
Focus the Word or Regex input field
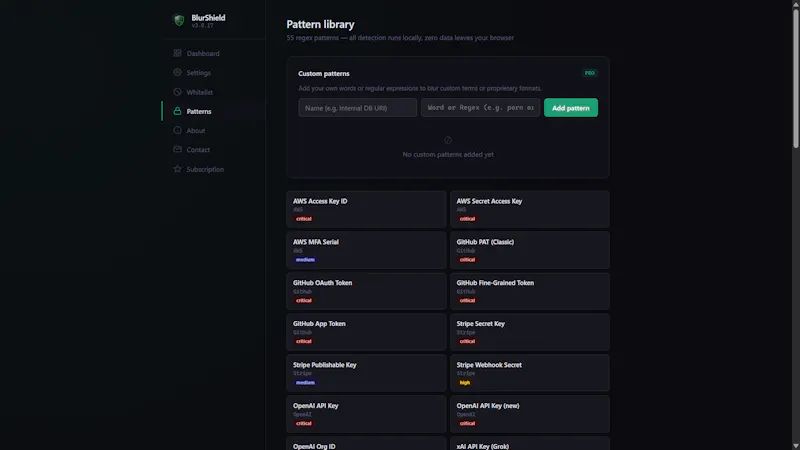pos(480,108)
